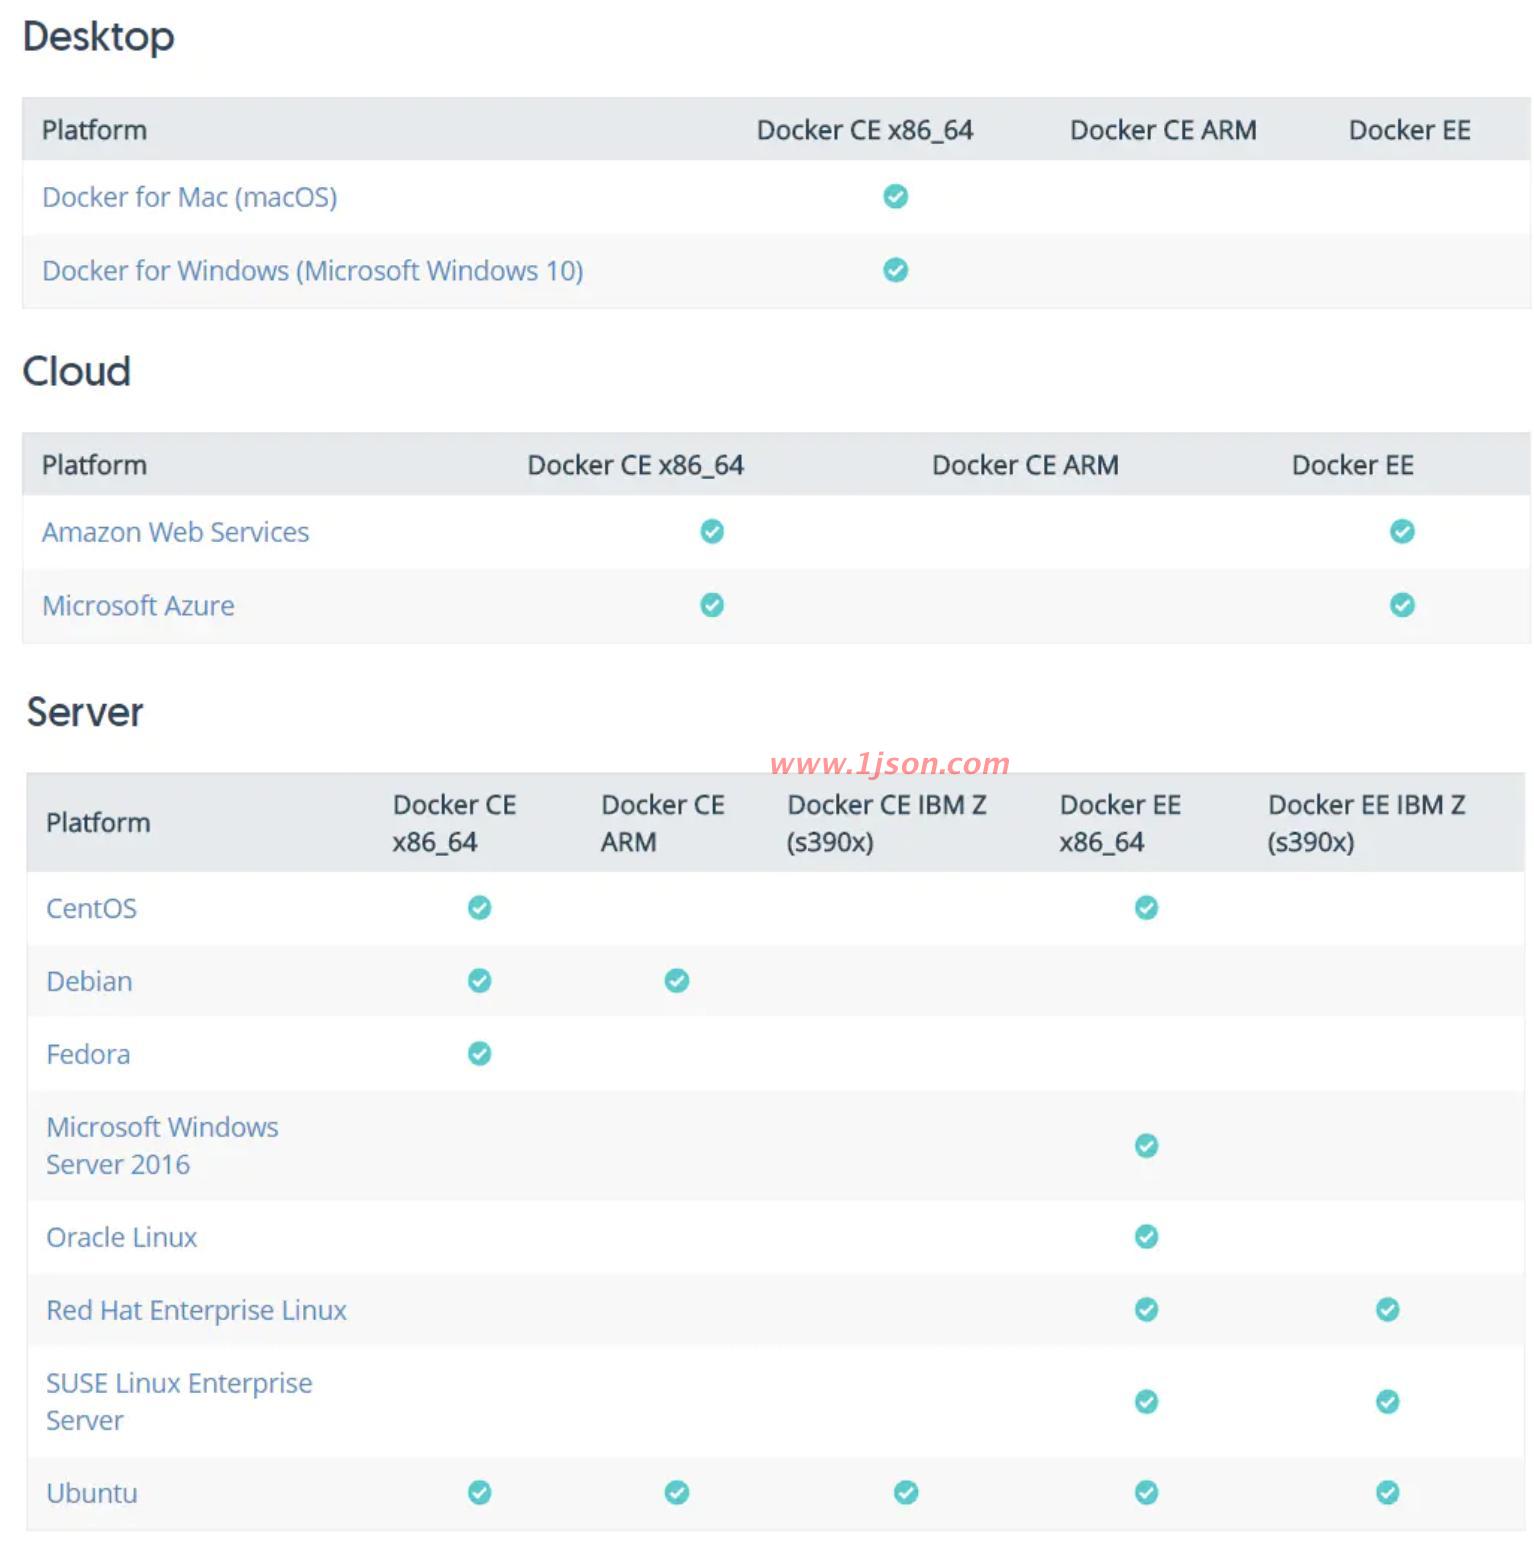1534x1548 pixels.
Task: Click Server table Docker CE x86_64 header
Action: point(454,823)
